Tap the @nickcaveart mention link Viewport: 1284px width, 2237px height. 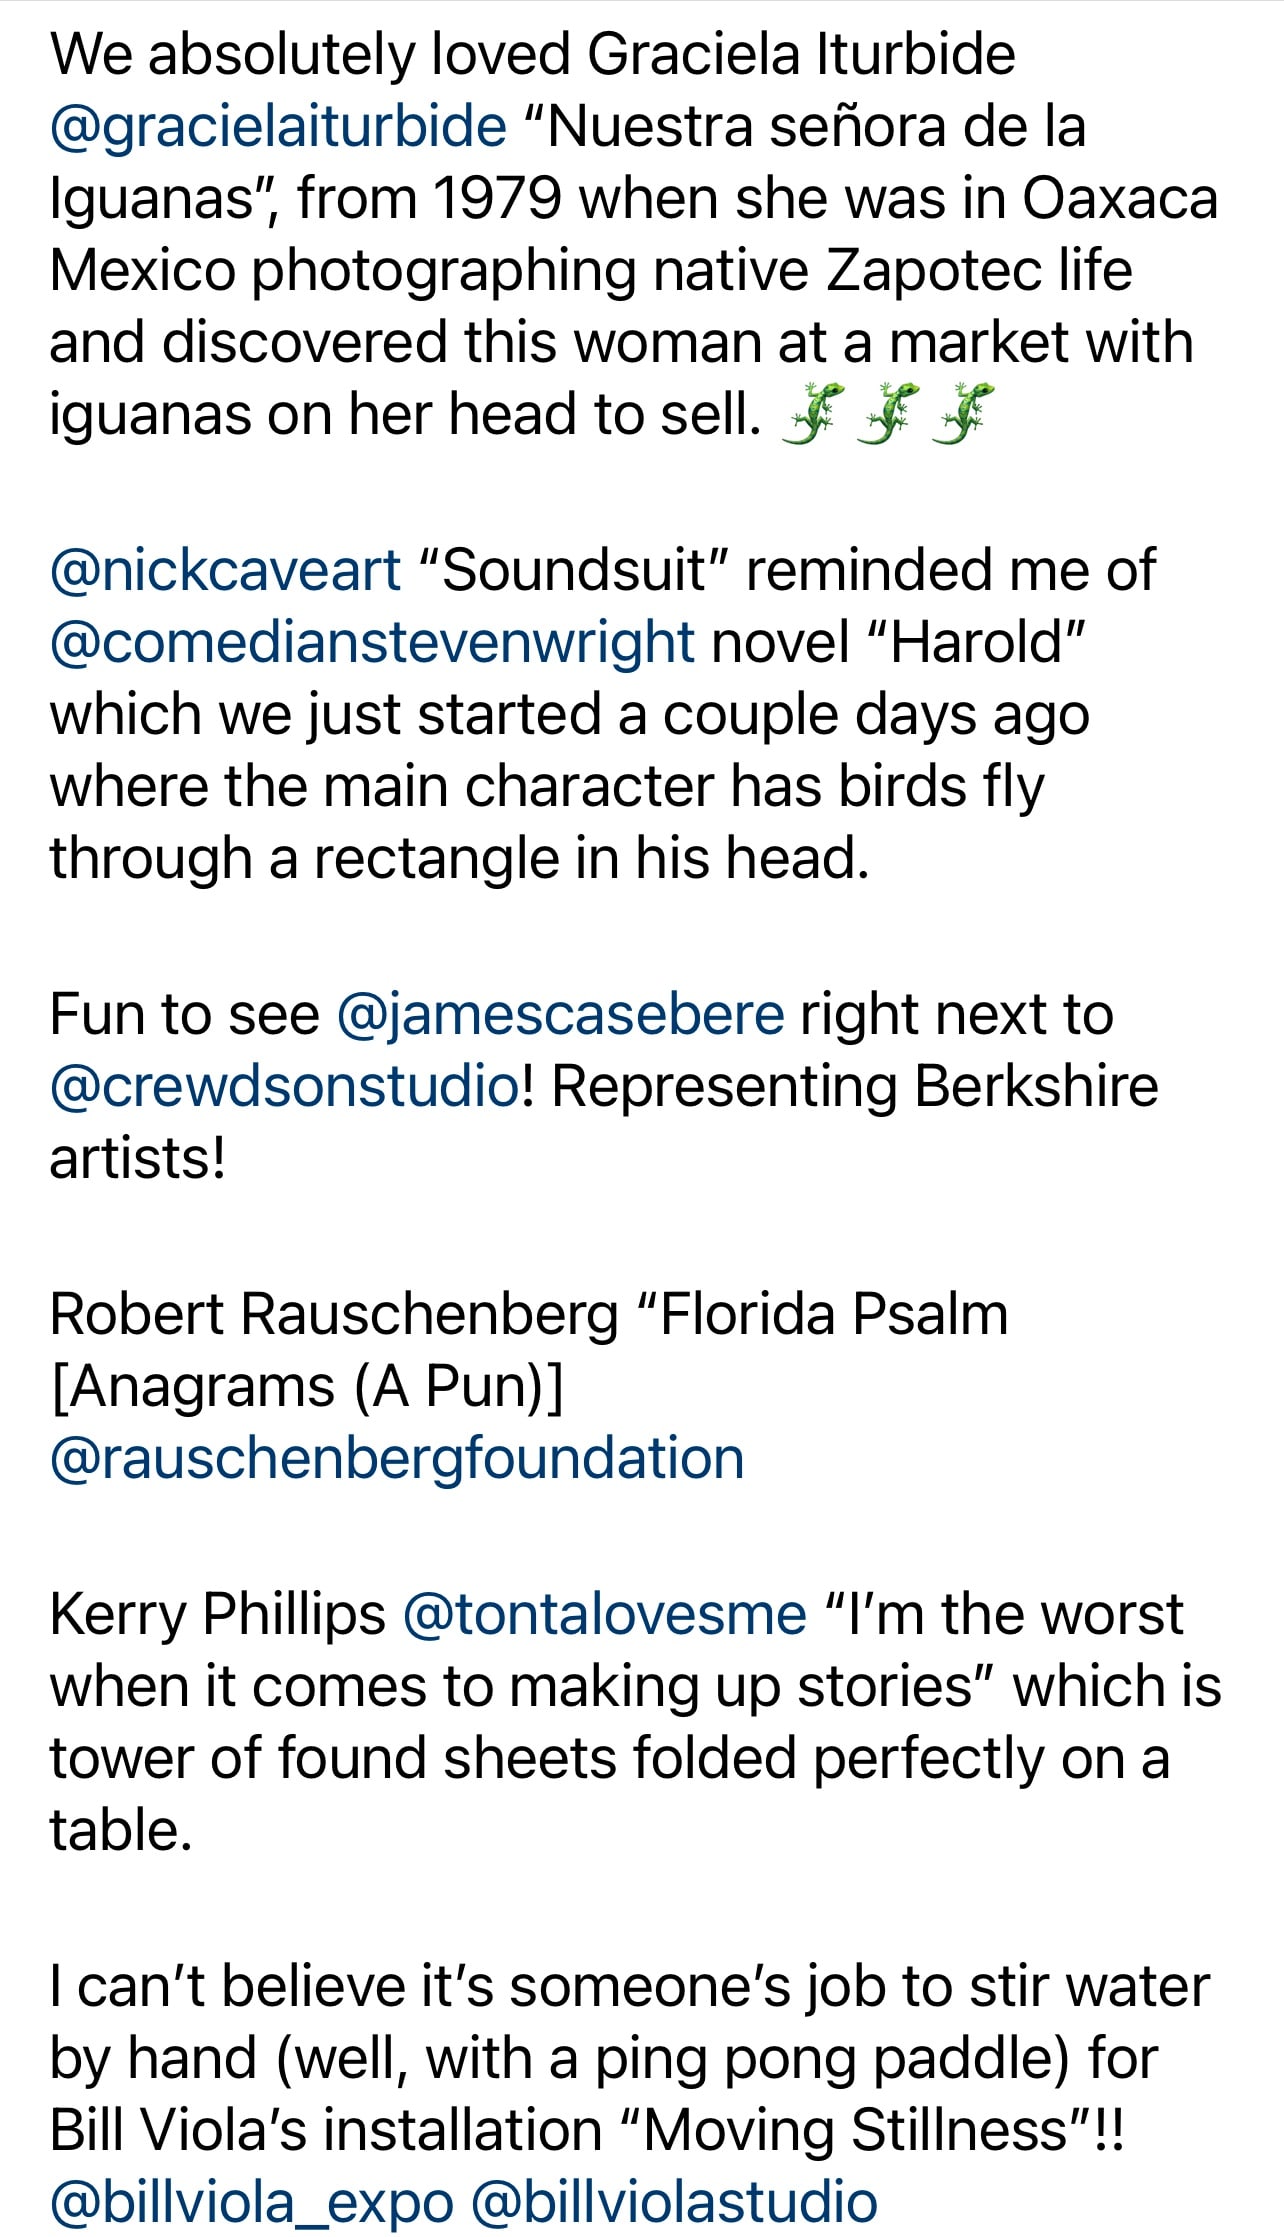coord(225,571)
